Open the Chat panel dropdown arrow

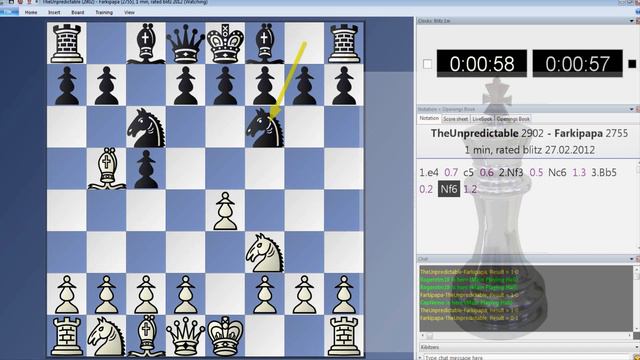click(x=631, y=259)
